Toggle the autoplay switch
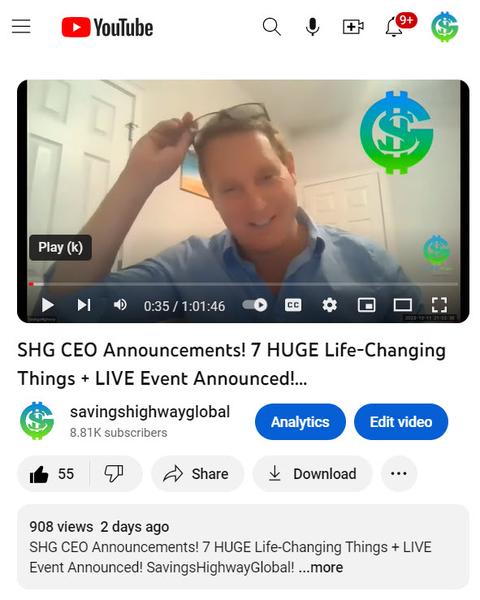This screenshot has width=480, height=600. (255, 305)
